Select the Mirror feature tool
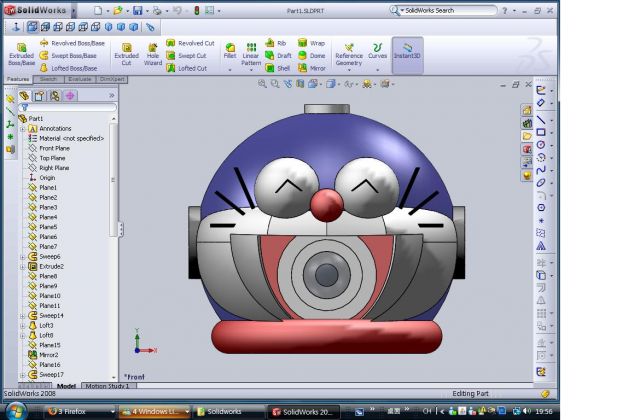Image resolution: width=640 pixels, height=420 pixels. [x=312, y=68]
